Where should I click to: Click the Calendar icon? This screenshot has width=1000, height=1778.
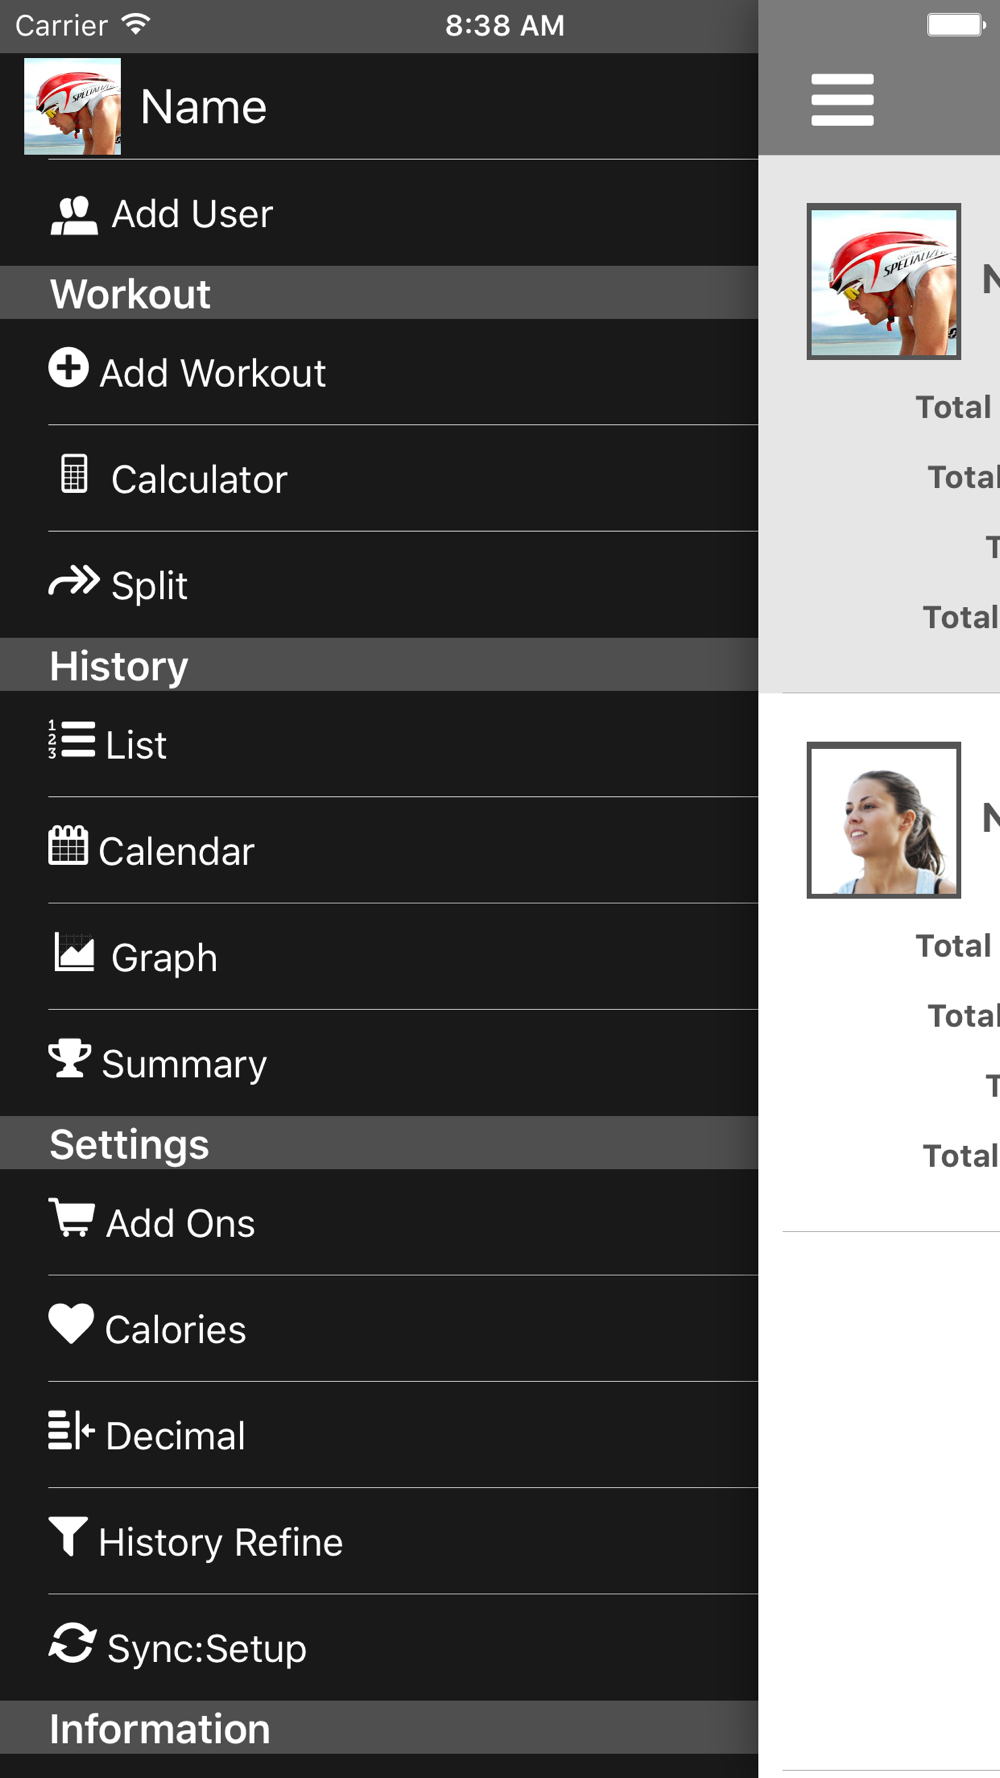coord(68,846)
